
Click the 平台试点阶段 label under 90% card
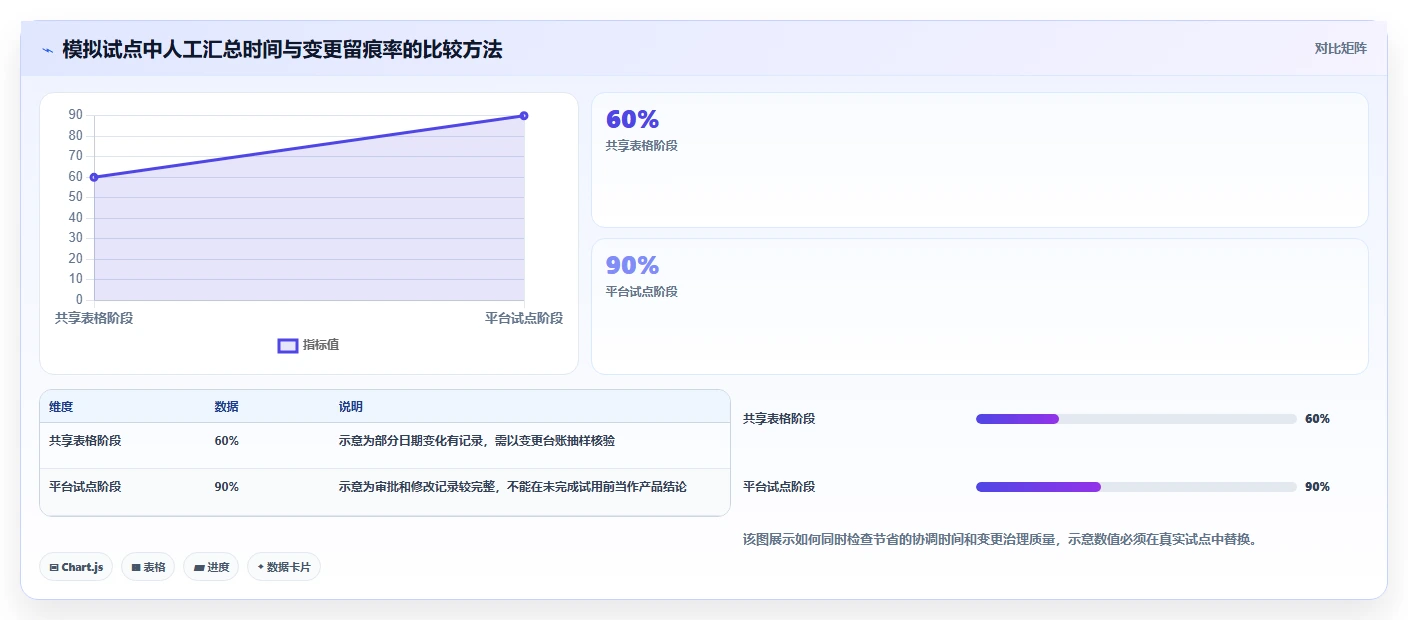(642, 292)
